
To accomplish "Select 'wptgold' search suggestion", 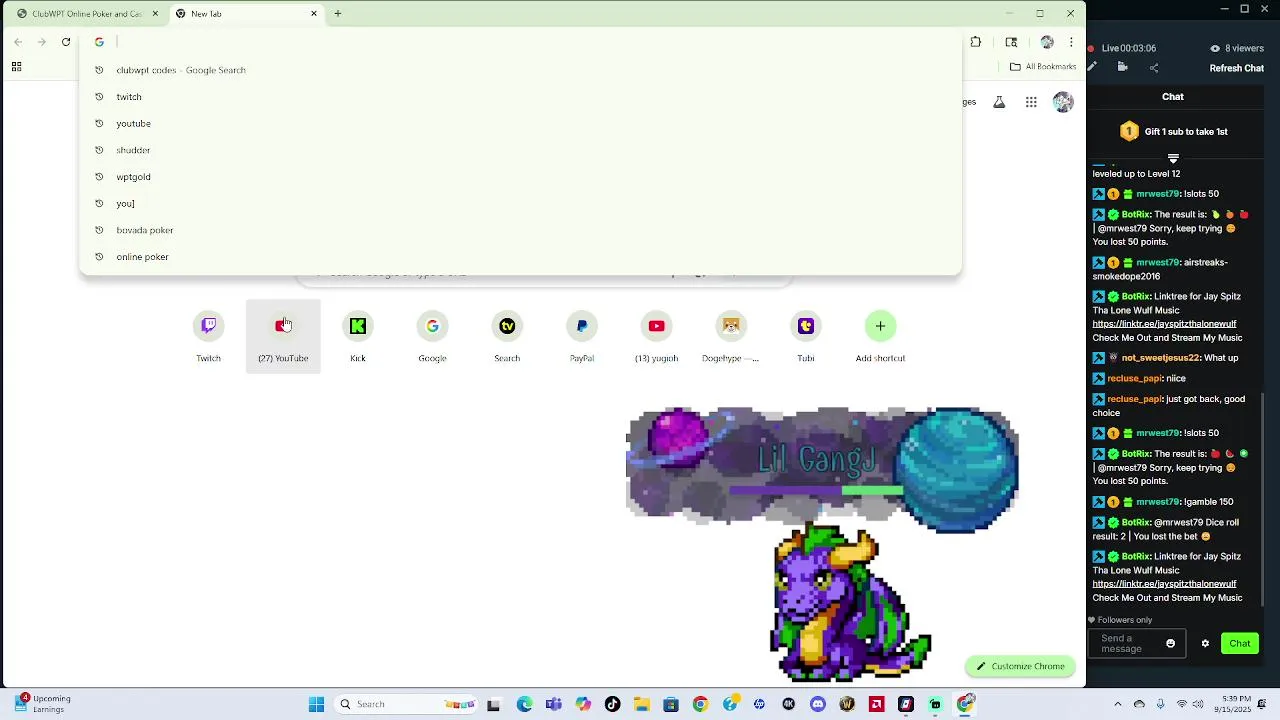I will pyautogui.click(x=520, y=177).
